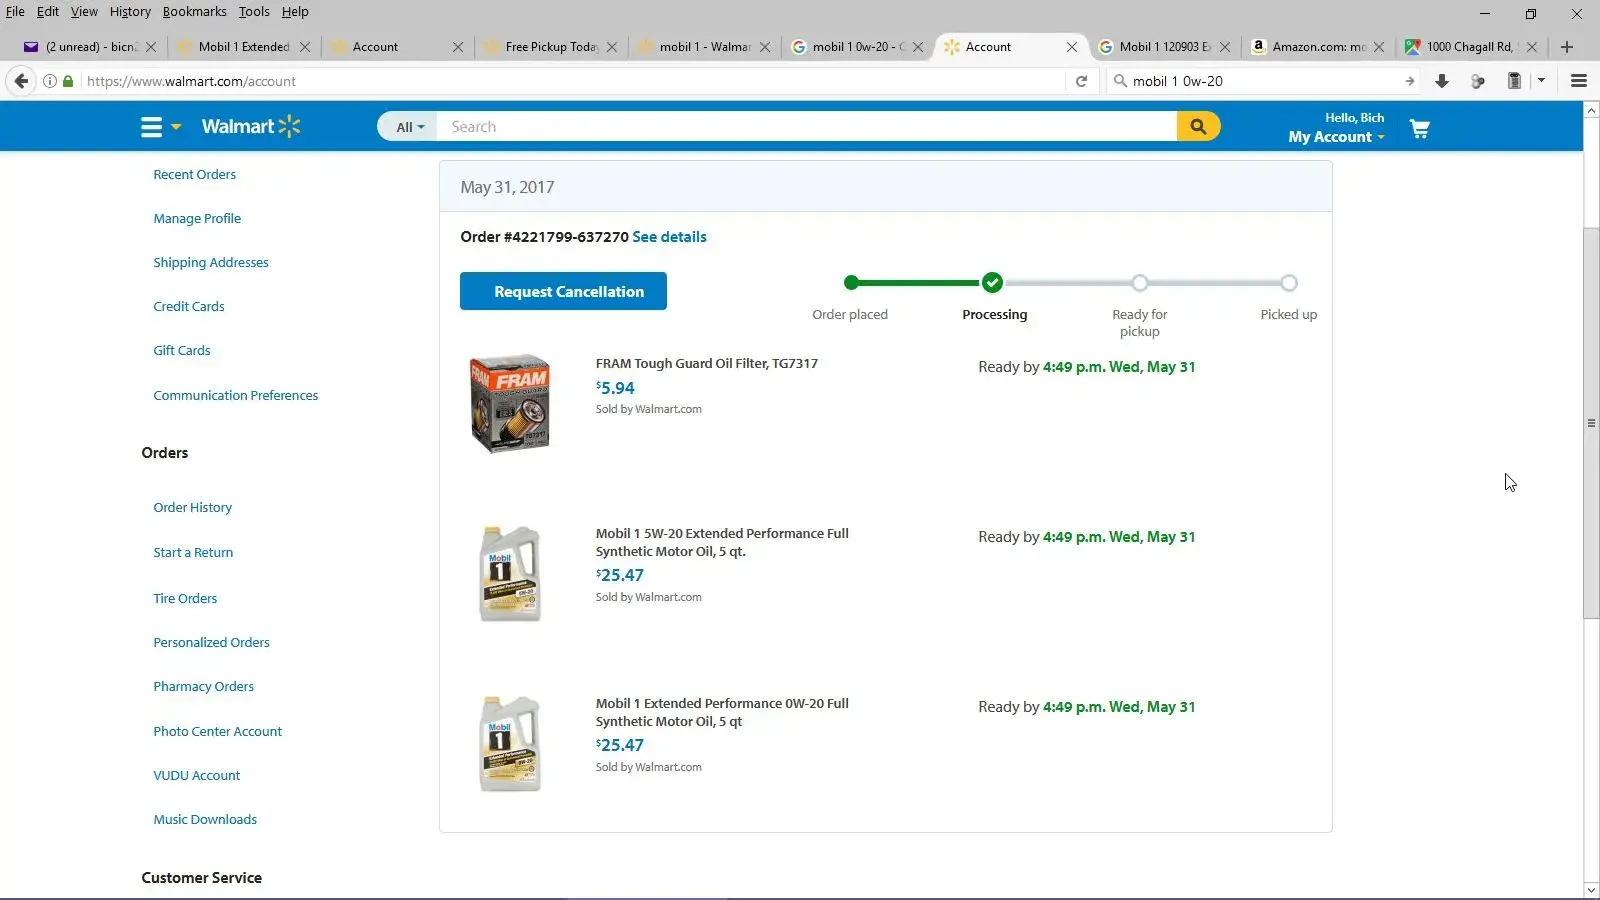The image size is (1600, 900).
Task: Click the Firefox back arrow button
Action: click(21, 81)
